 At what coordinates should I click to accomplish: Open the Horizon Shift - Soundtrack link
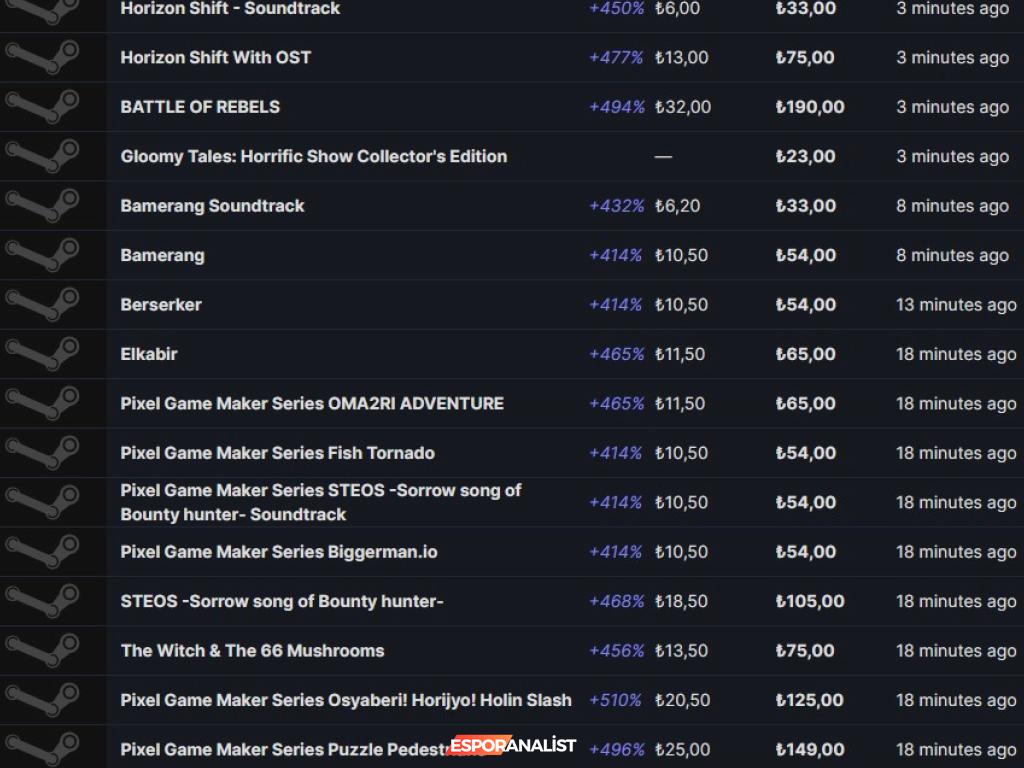point(230,9)
